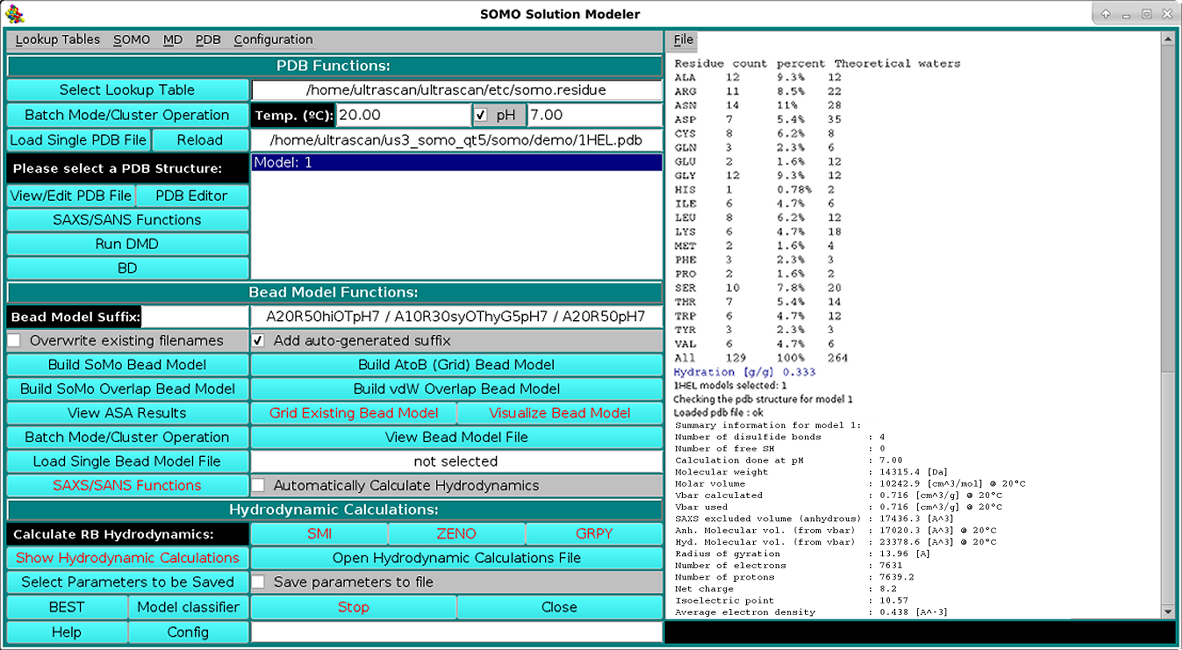1182x650 pixels.
Task: Click Build SoMo Bead Model
Action: (x=127, y=365)
